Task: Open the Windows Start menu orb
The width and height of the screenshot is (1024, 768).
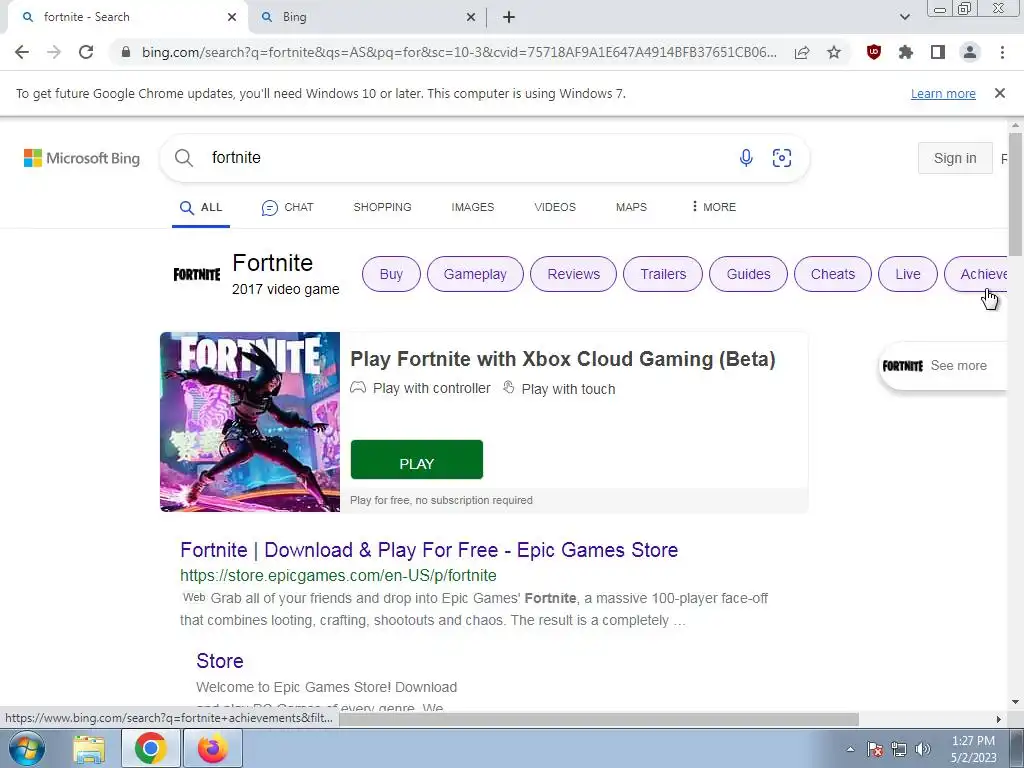Action: [x=26, y=748]
